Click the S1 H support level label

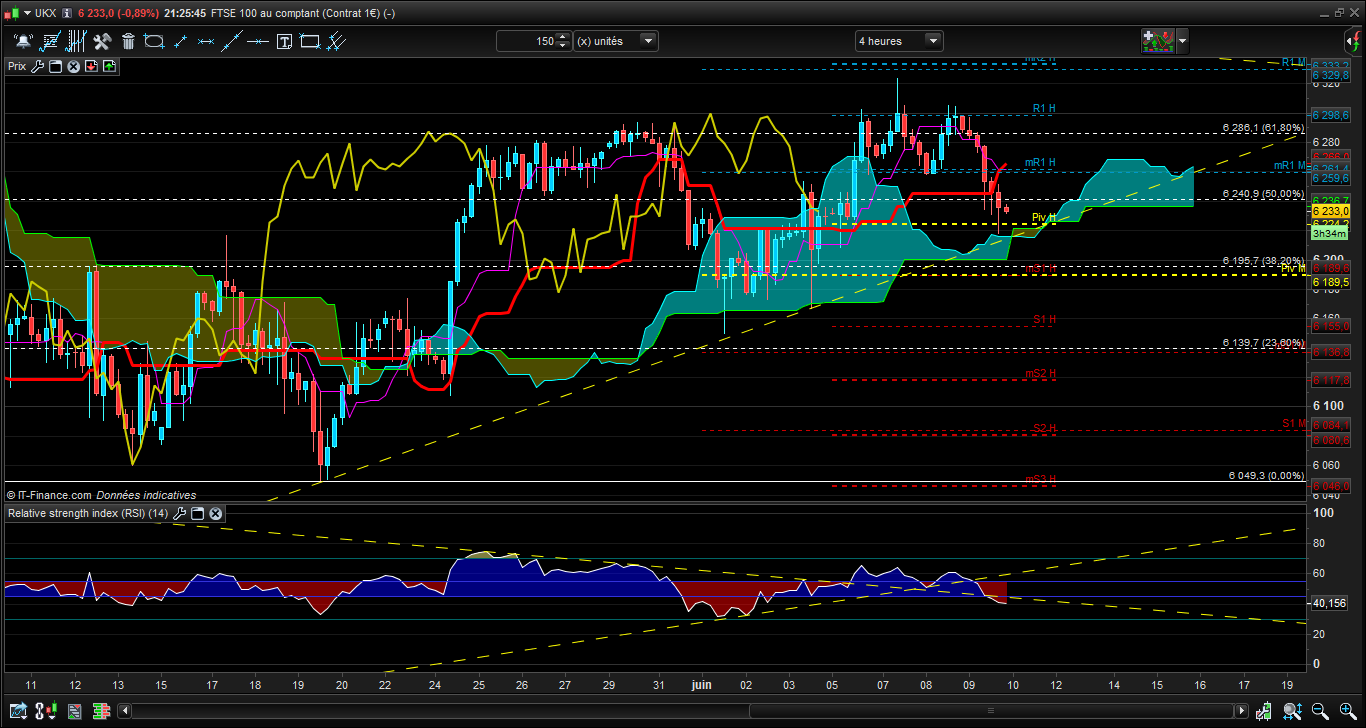pos(1044,319)
